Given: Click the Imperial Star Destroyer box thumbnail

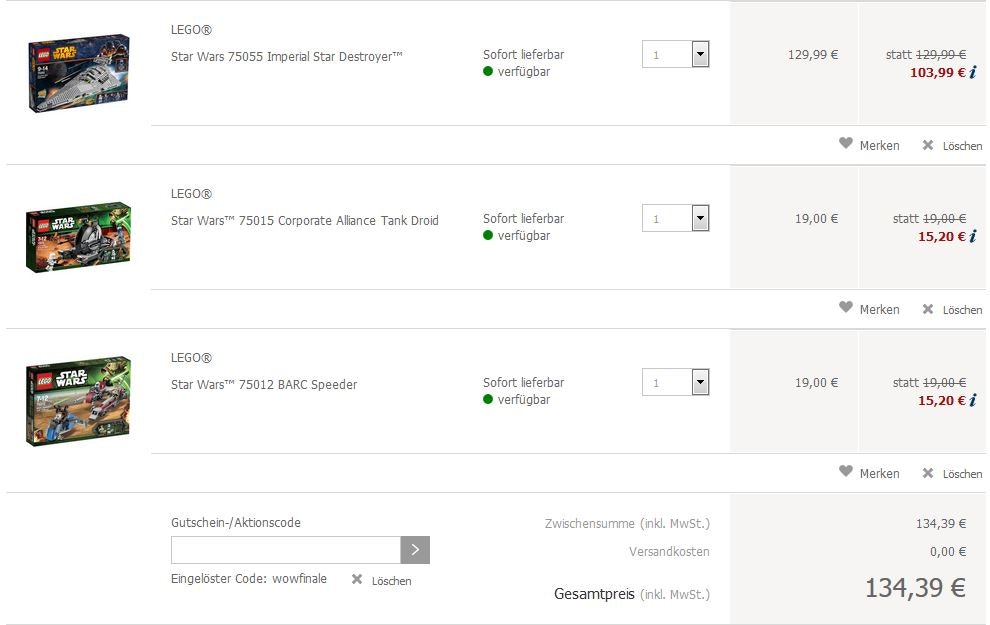Looking at the screenshot, I should [x=78, y=73].
